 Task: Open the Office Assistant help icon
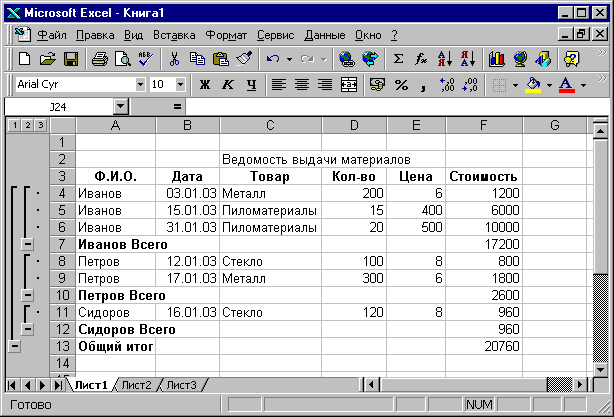coord(572,60)
